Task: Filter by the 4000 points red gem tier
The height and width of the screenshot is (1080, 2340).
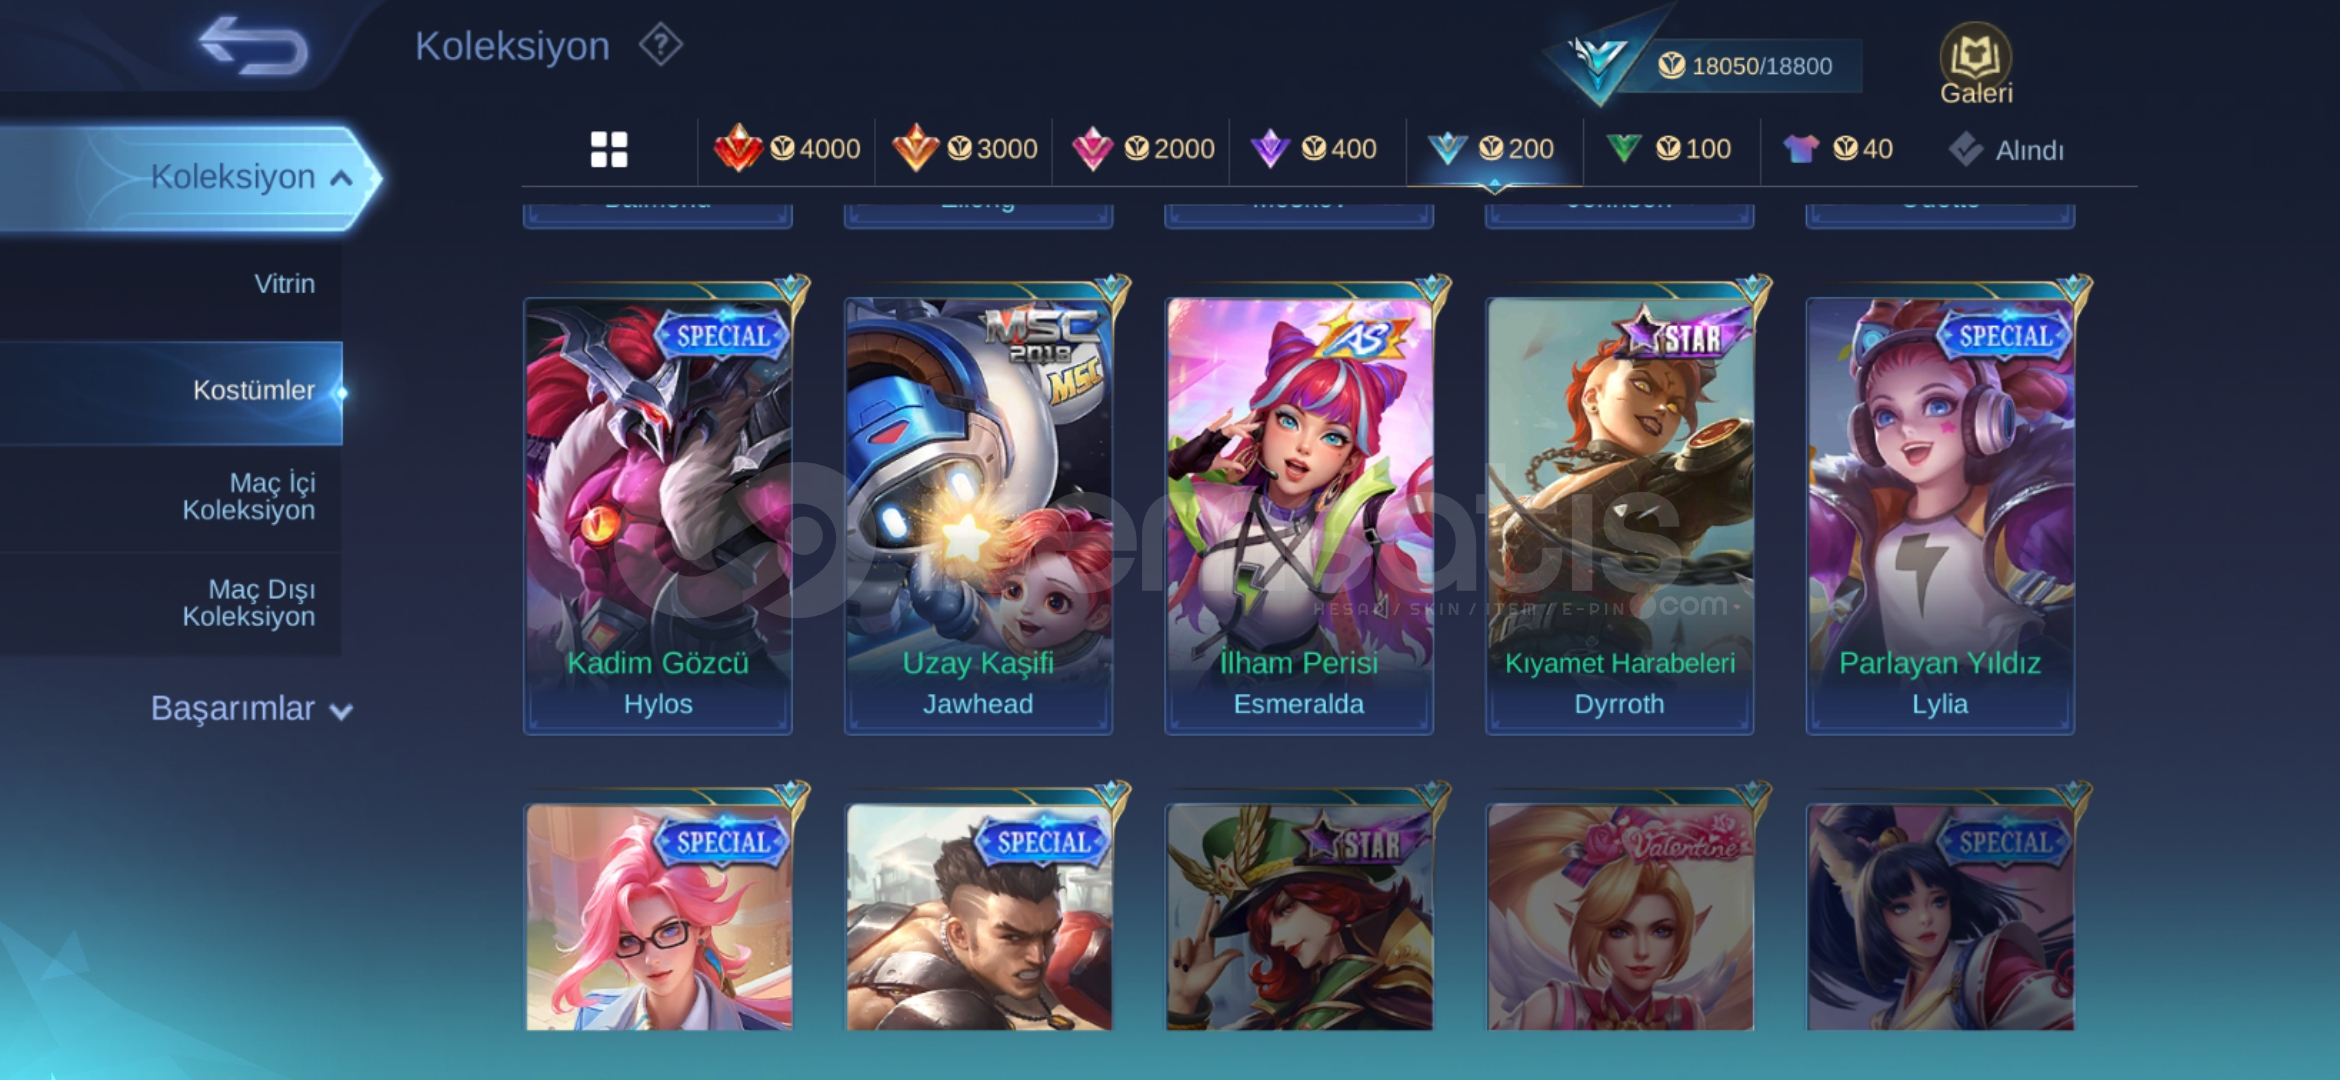Action: tap(787, 149)
